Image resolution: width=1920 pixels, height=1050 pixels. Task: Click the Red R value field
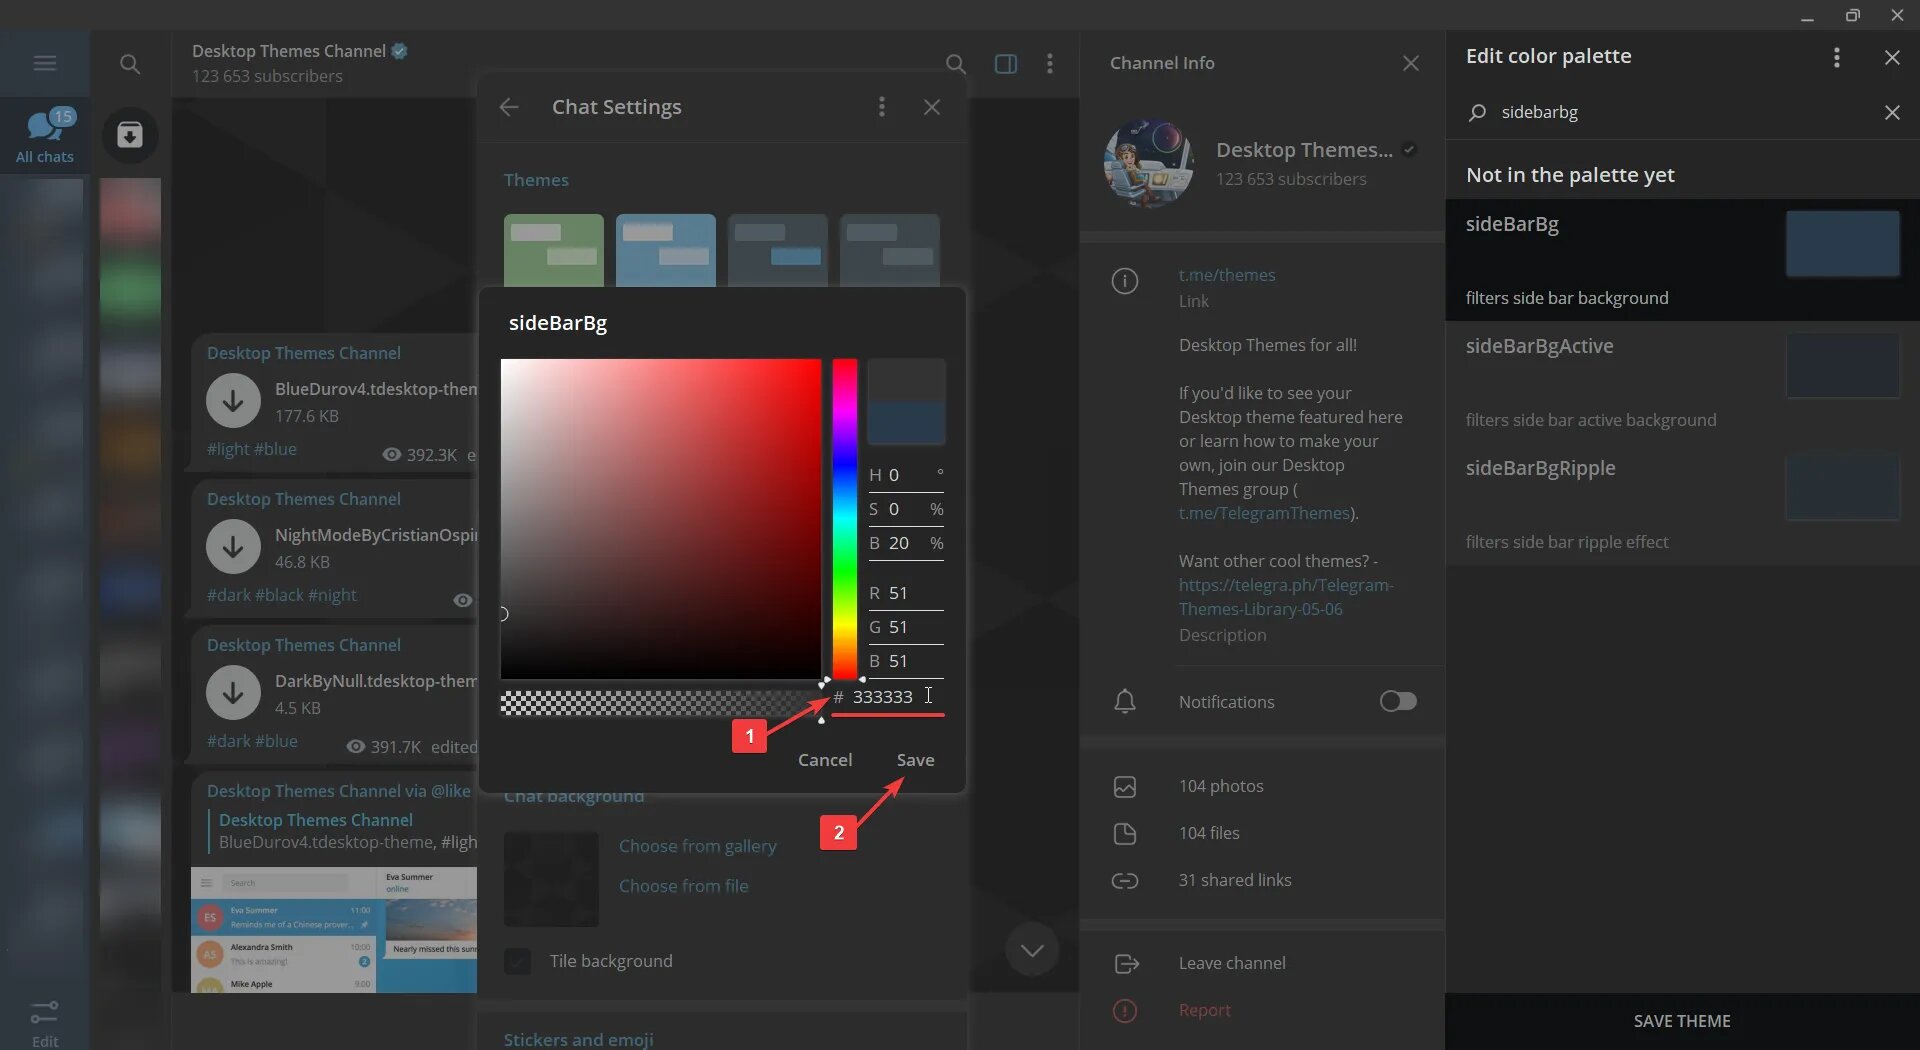[x=906, y=593]
